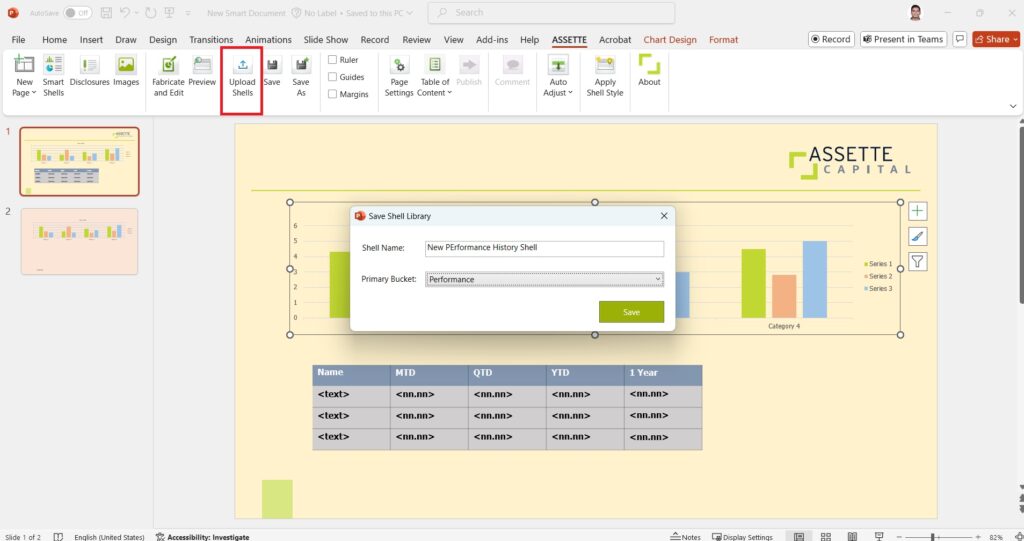Switch to the View ribbon tab
This screenshot has width=1024, height=541.
pyautogui.click(x=453, y=39)
